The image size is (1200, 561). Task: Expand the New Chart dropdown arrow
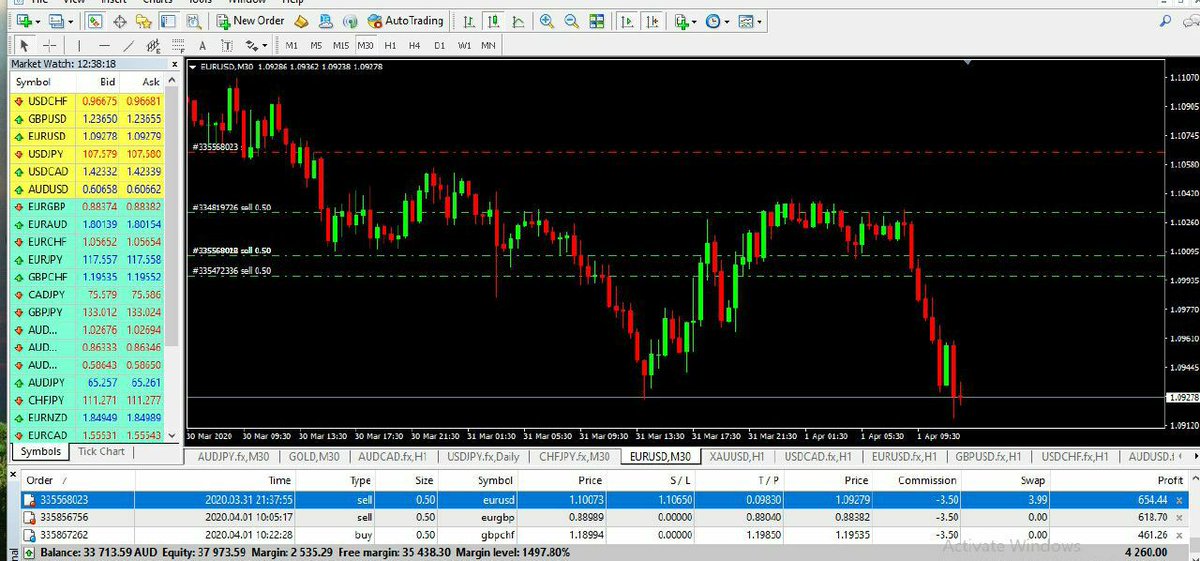pyautogui.click(x=38, y=22)
